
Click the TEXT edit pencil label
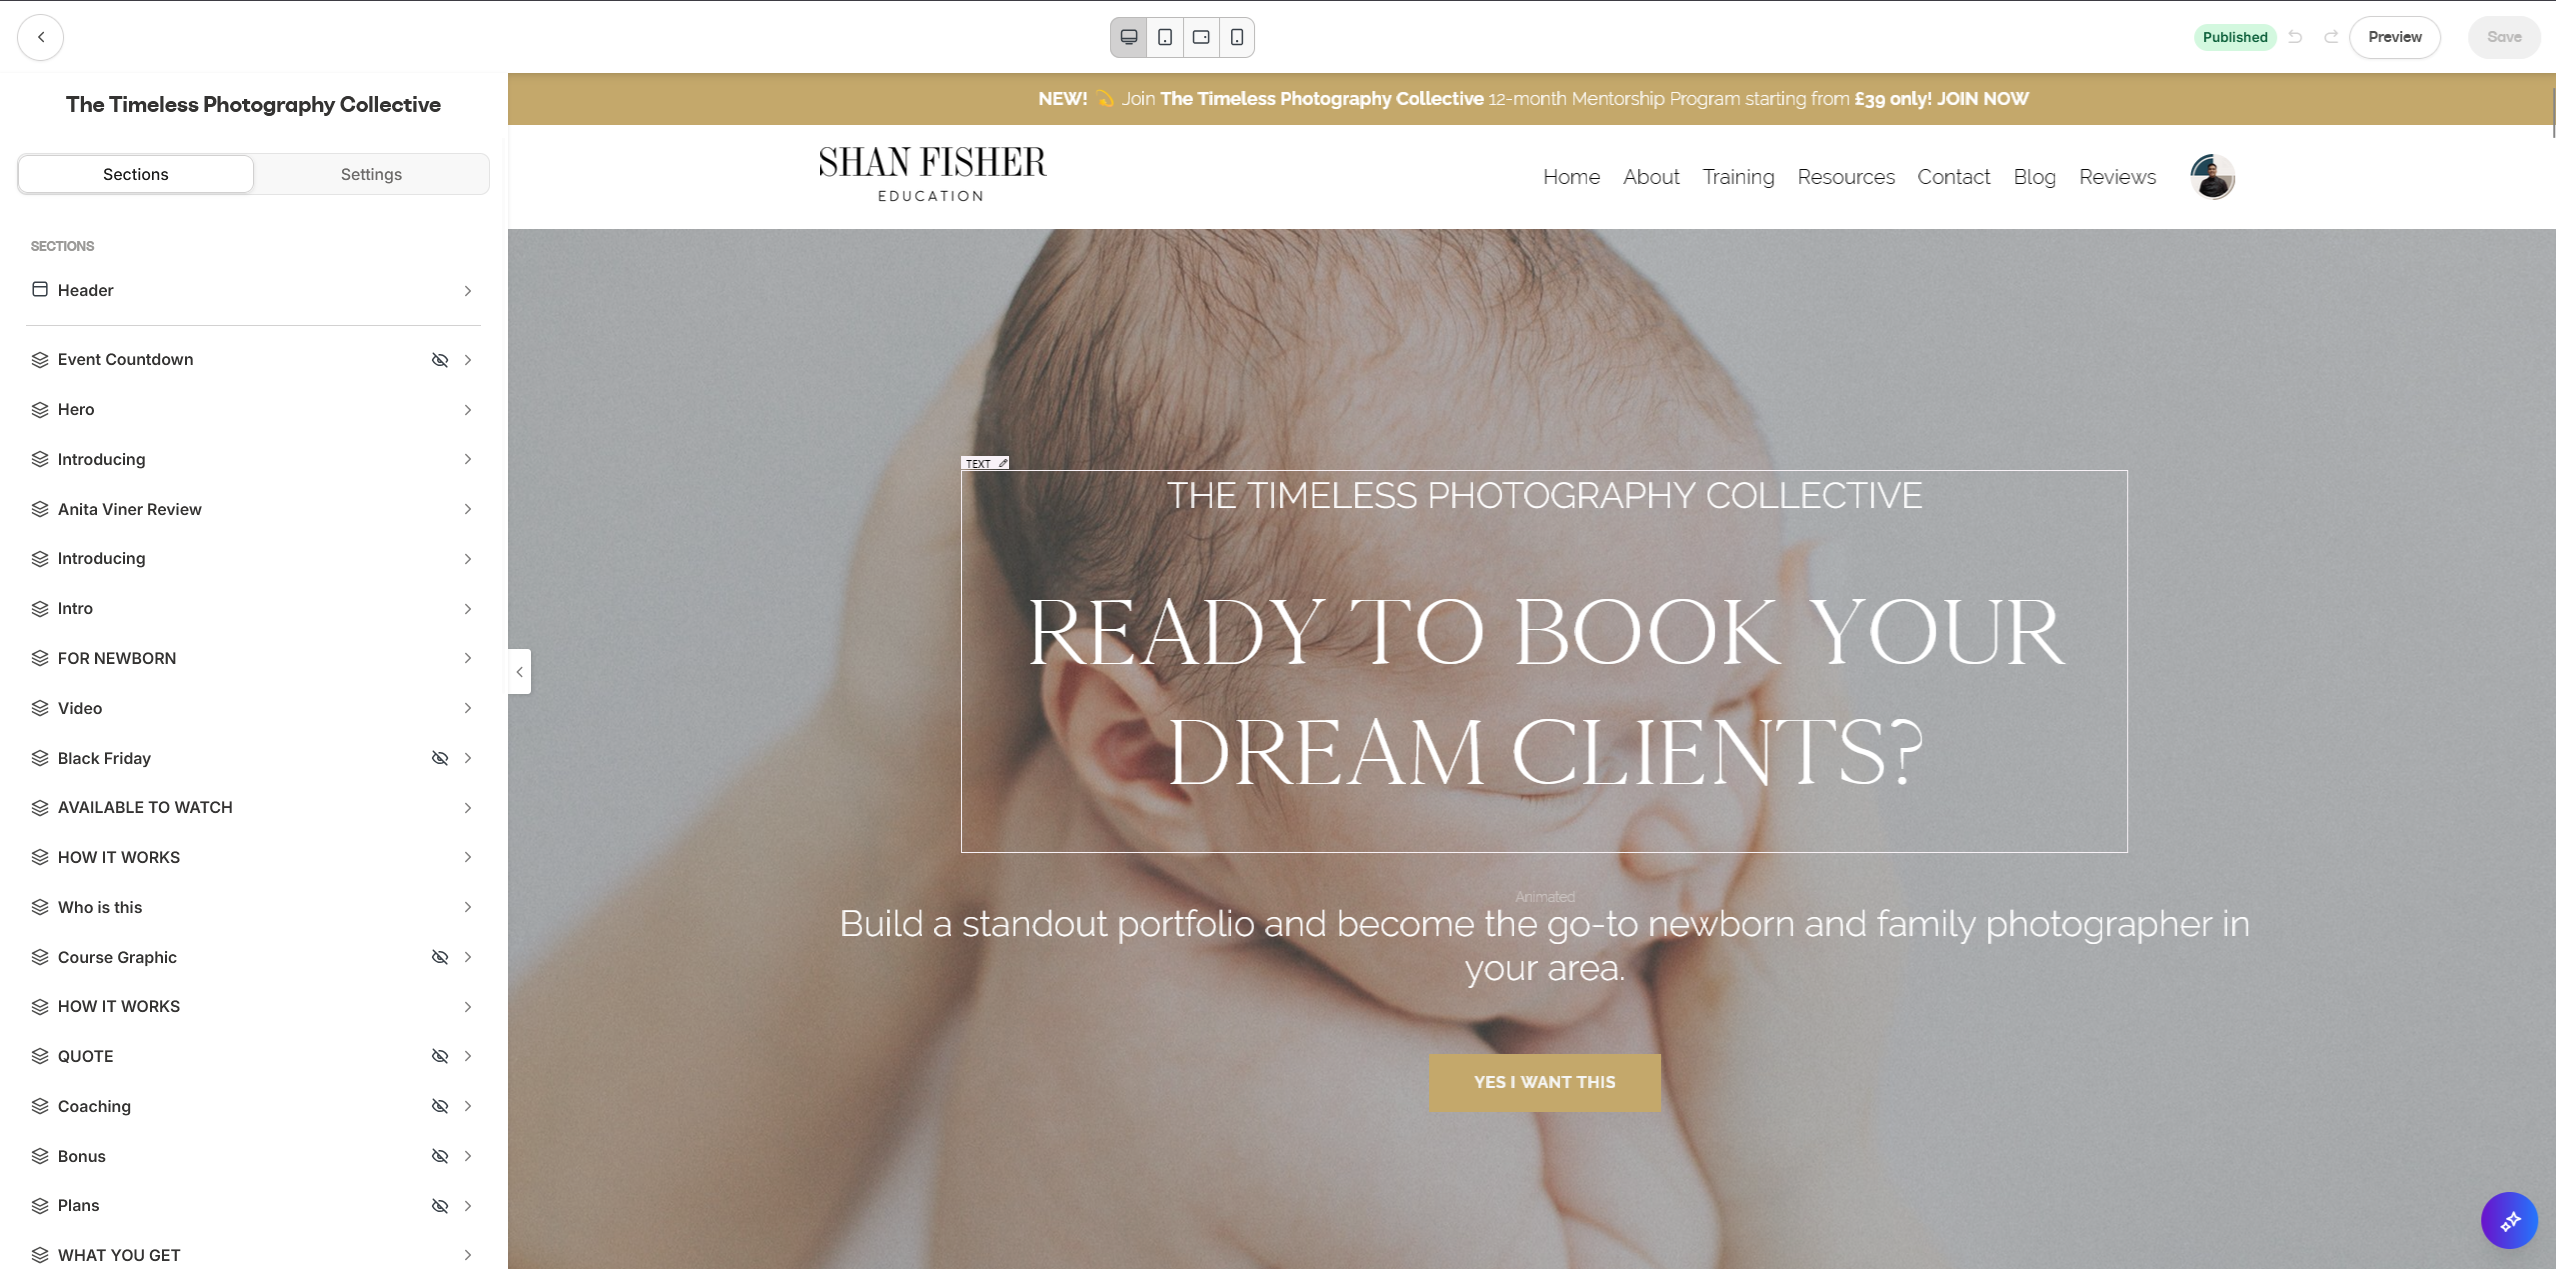click(985, 463)
